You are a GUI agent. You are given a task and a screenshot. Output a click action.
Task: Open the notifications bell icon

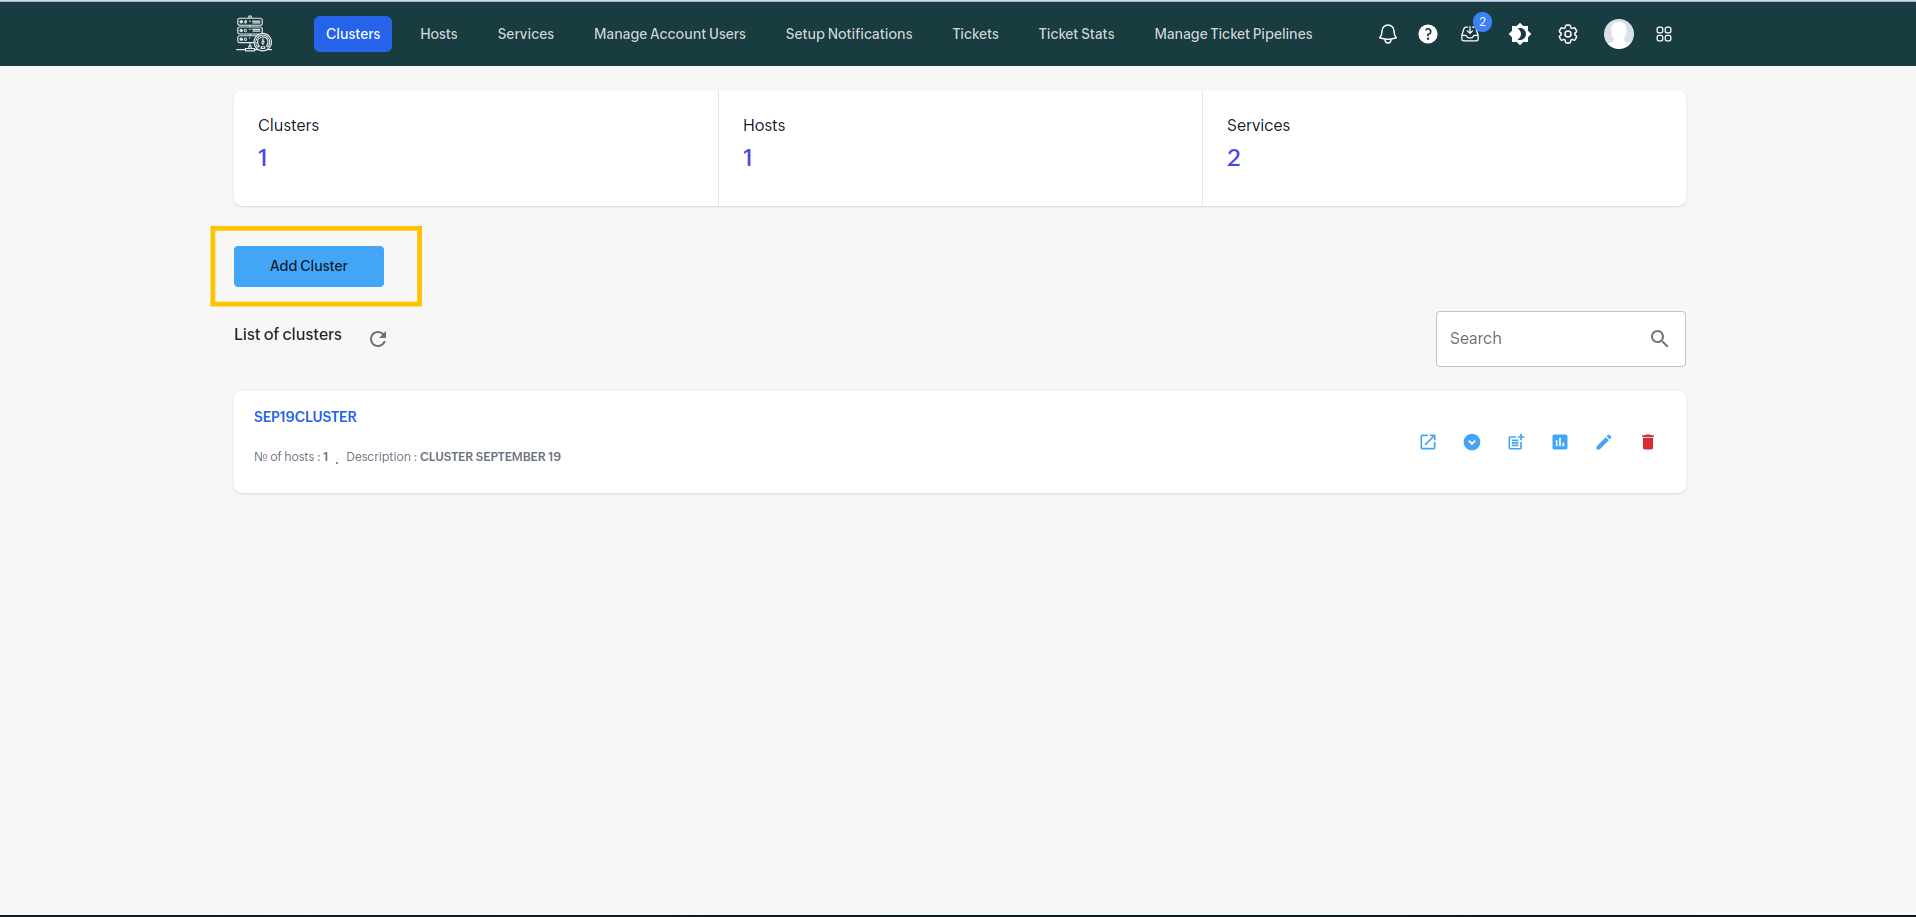pyautogui.click(x=1387, y=34)
